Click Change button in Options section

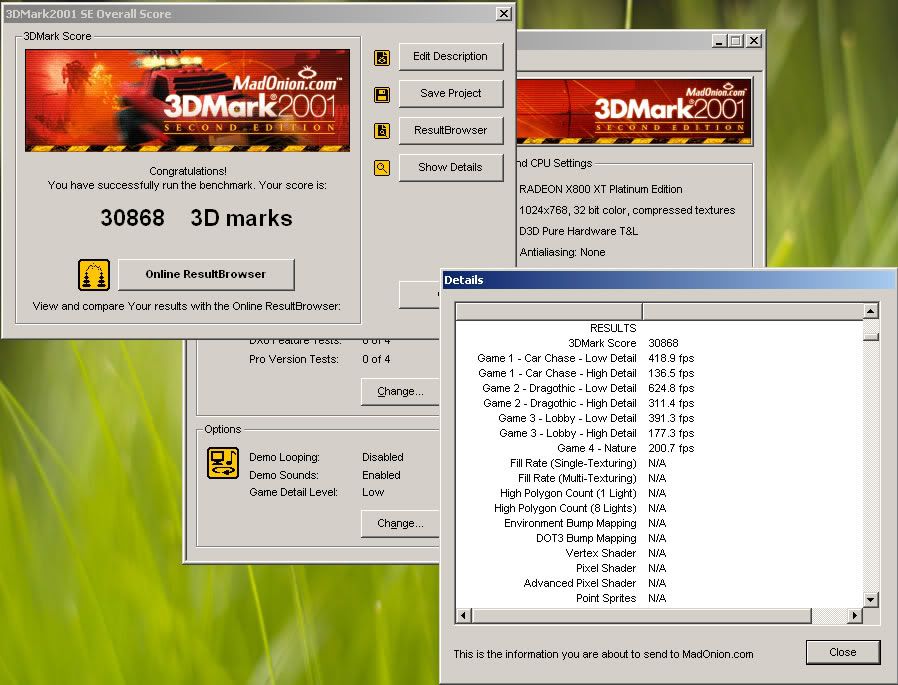(x=400, y=523)
